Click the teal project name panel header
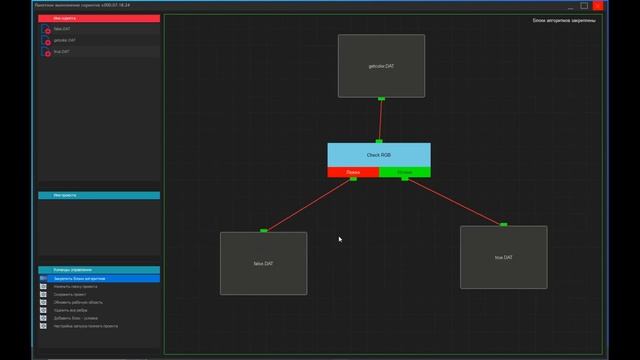Image resolution: width=640 pixels, height=360 pixels. point(99,196)
